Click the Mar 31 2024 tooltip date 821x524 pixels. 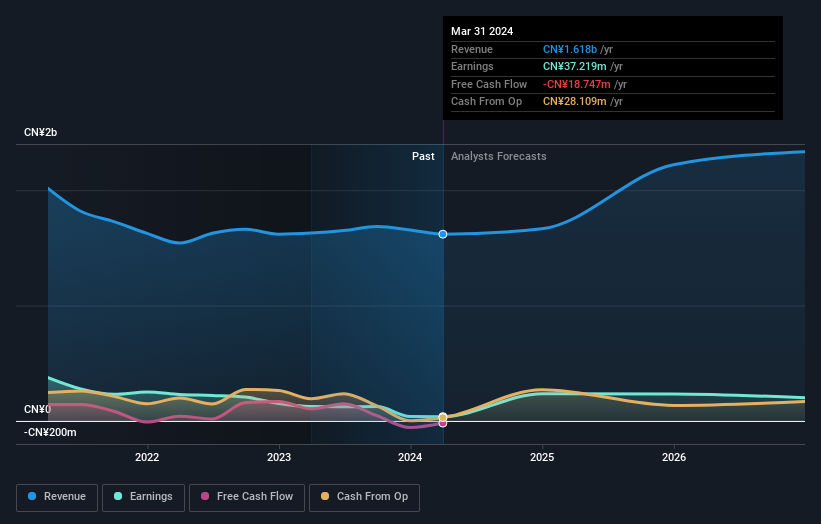coord(482,31)
